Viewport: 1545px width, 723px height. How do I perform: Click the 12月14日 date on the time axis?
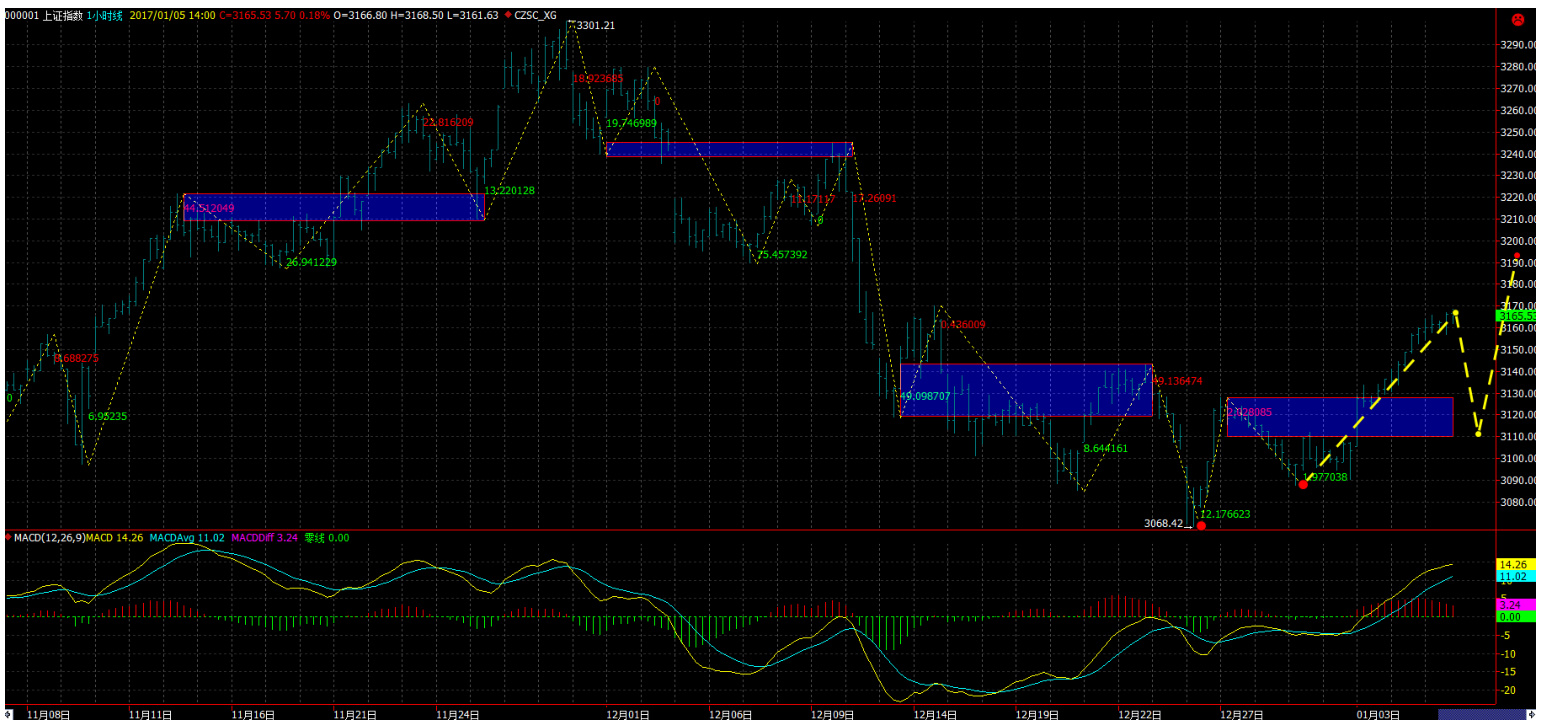[x=938, y=715]
